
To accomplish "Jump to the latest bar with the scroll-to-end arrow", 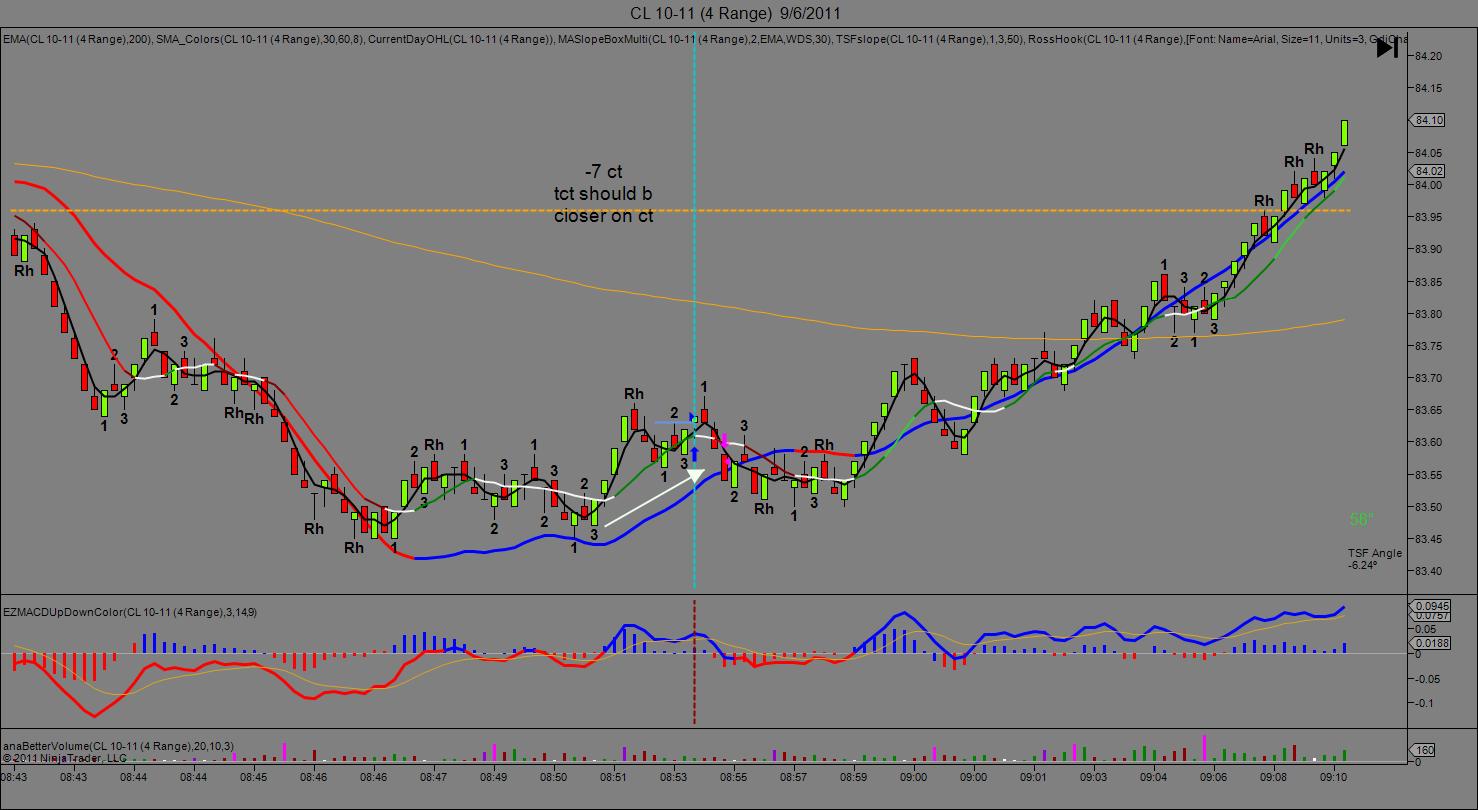I will [1387, 48].
